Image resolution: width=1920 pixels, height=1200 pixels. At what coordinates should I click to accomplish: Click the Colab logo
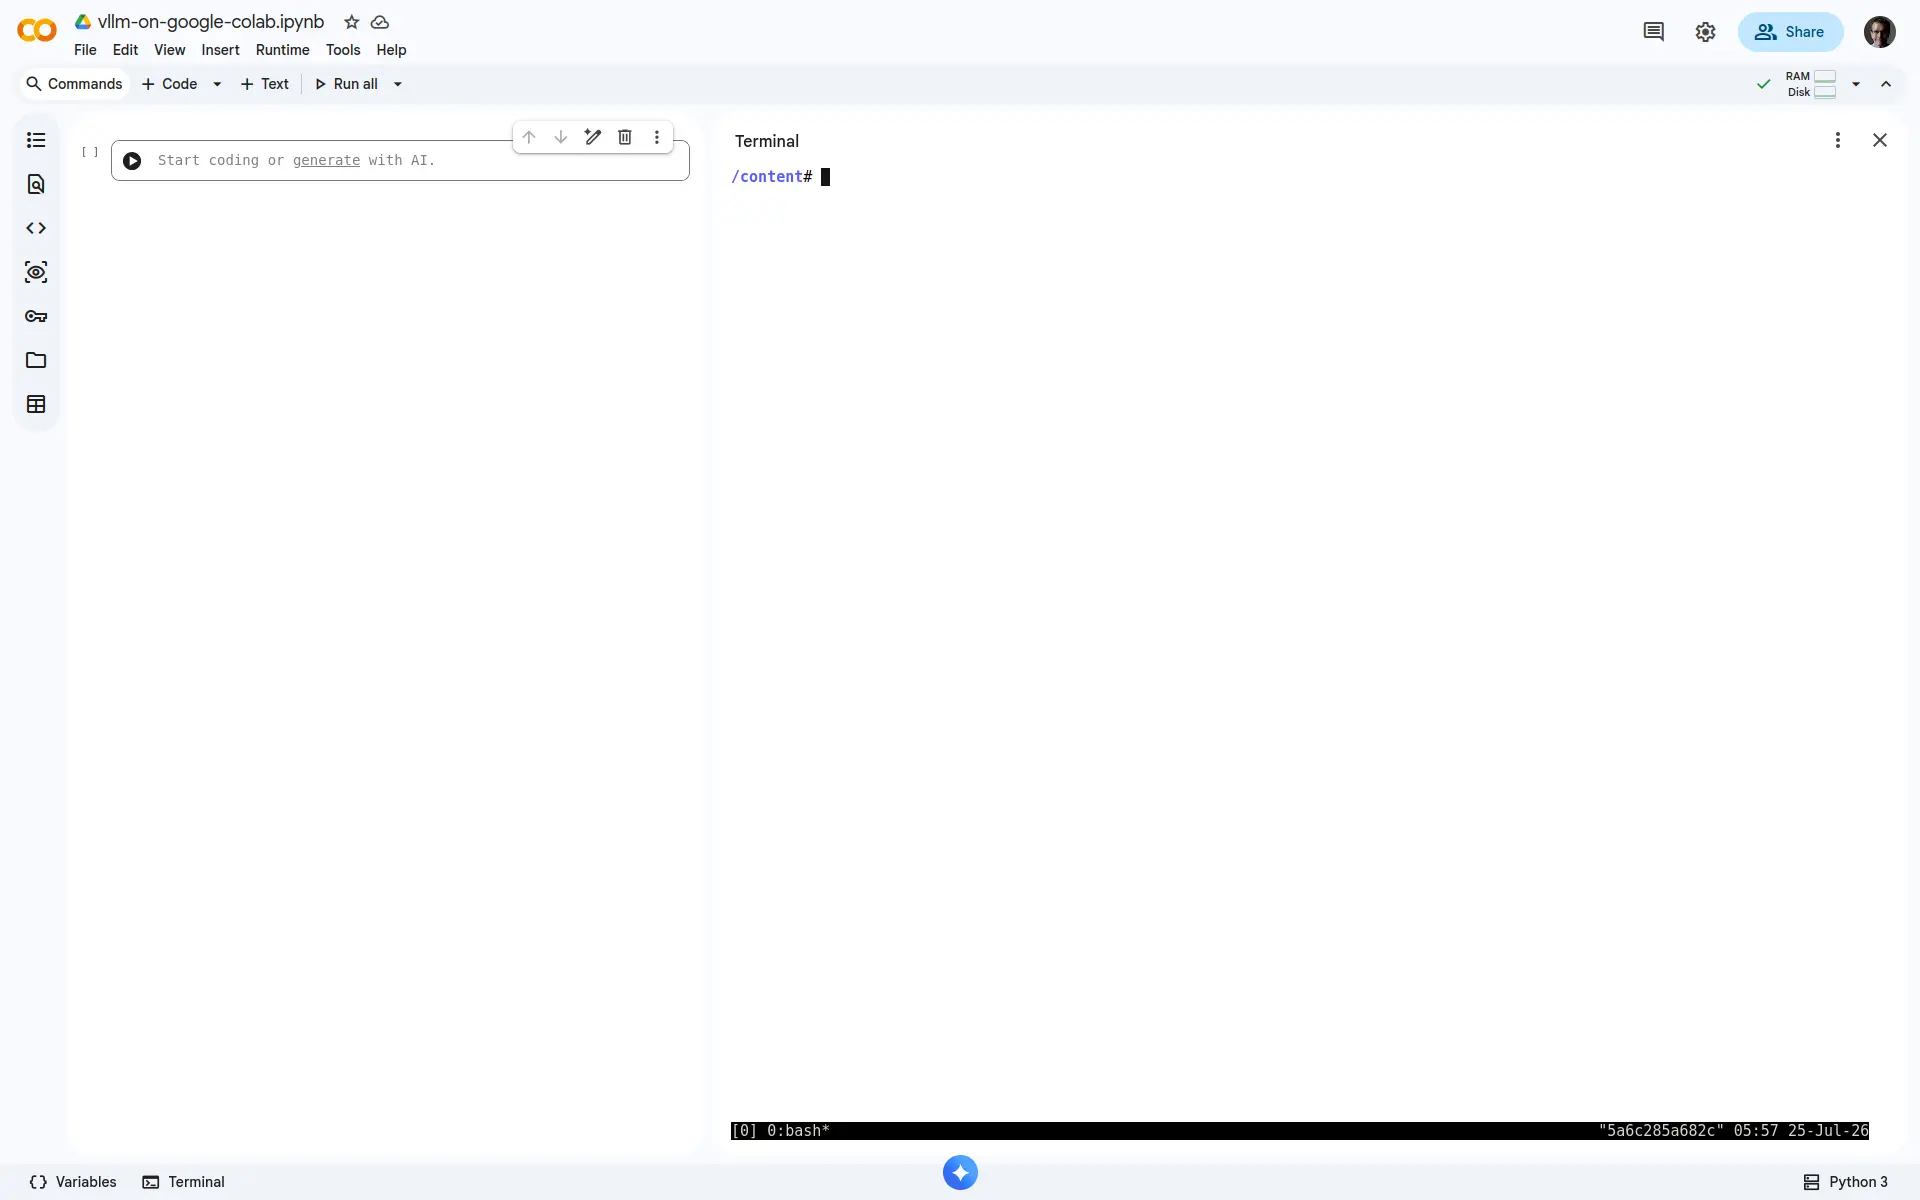37,31
